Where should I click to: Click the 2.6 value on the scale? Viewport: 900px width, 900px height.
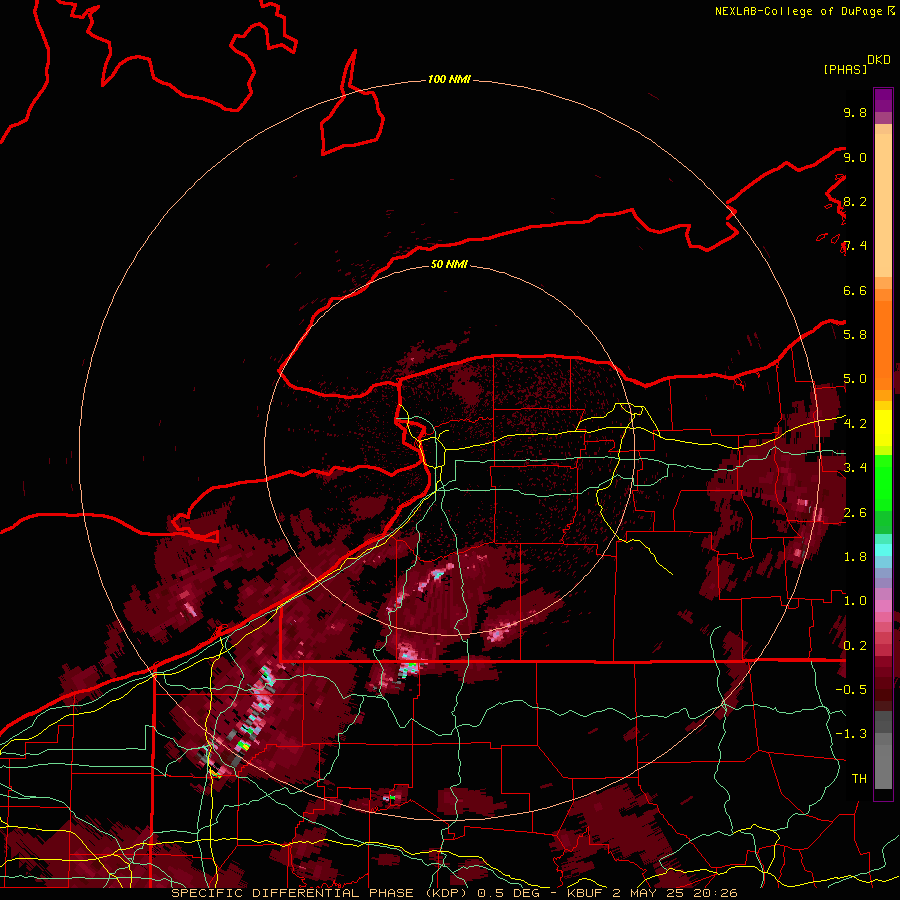click(x=855, y=512)
